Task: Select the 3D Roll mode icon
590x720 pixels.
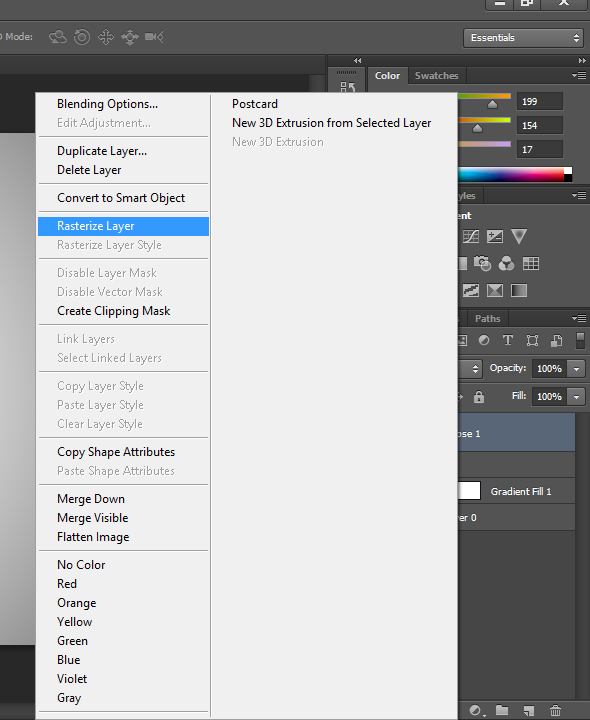Action: click(82, 37)
